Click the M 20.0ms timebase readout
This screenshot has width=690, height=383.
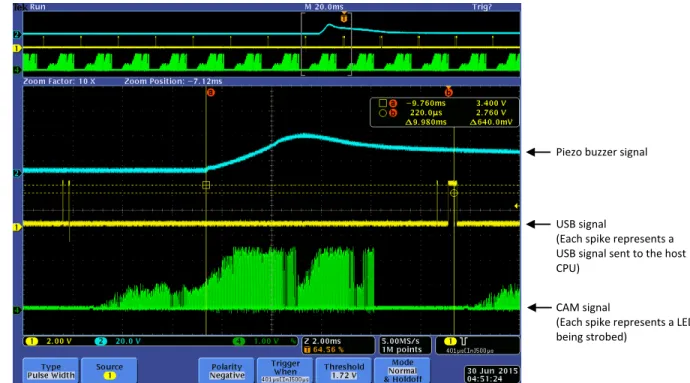tap(323, 7)
